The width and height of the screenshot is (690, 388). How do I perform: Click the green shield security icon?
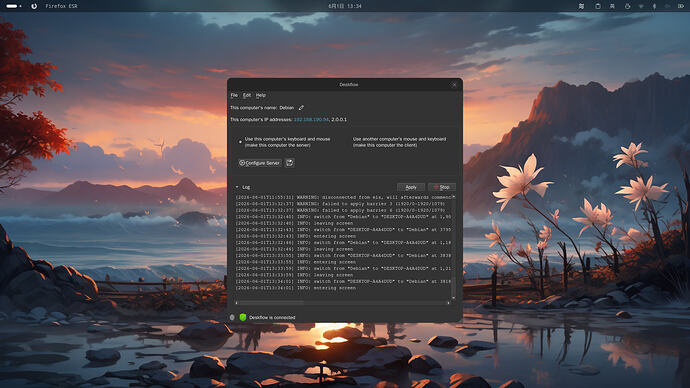pyautogui.click(x=242, y=317)
